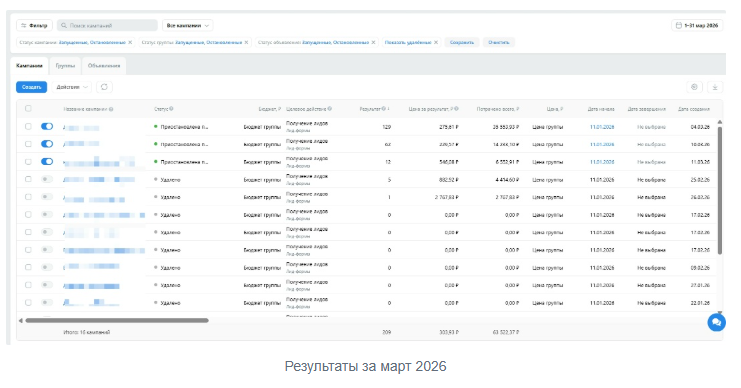
Task: Click the Фильтр button
Action: pos(34,26)
